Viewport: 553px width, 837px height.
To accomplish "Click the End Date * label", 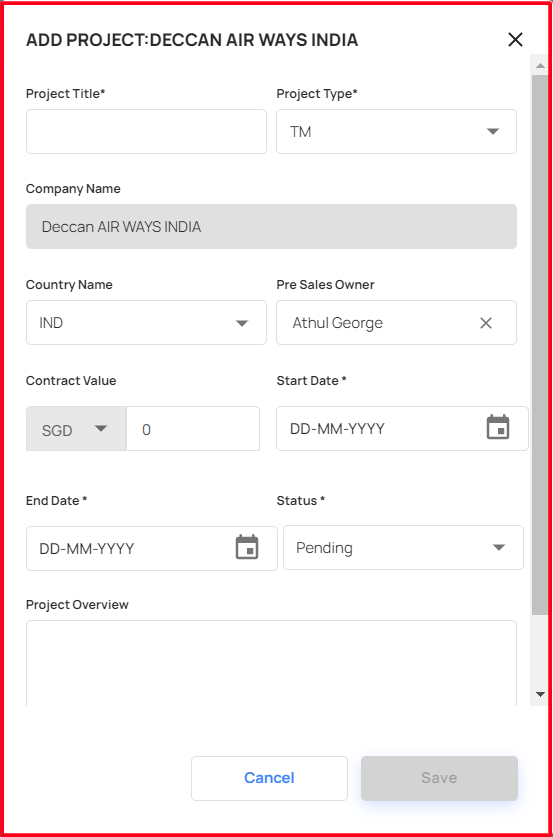I will coord(57,500).
